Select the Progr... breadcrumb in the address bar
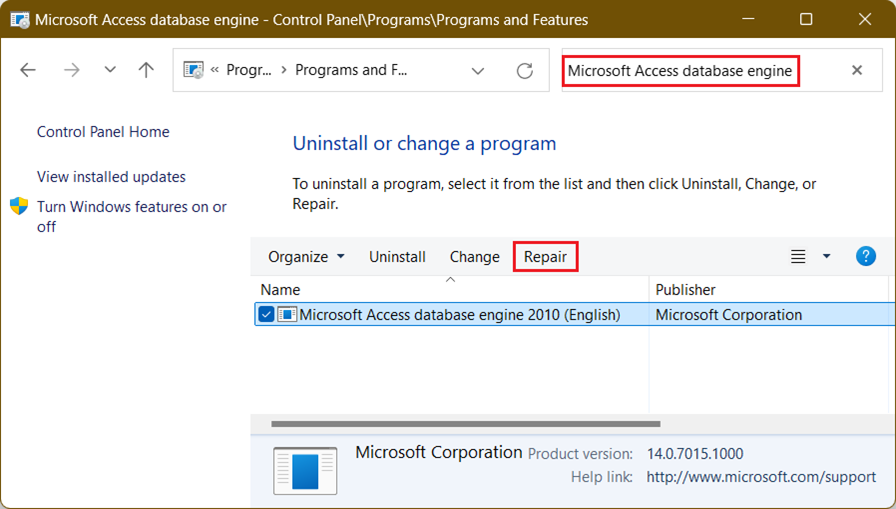Image resolution: width=896 pixels, height=509 pixels. click(249, 70)
